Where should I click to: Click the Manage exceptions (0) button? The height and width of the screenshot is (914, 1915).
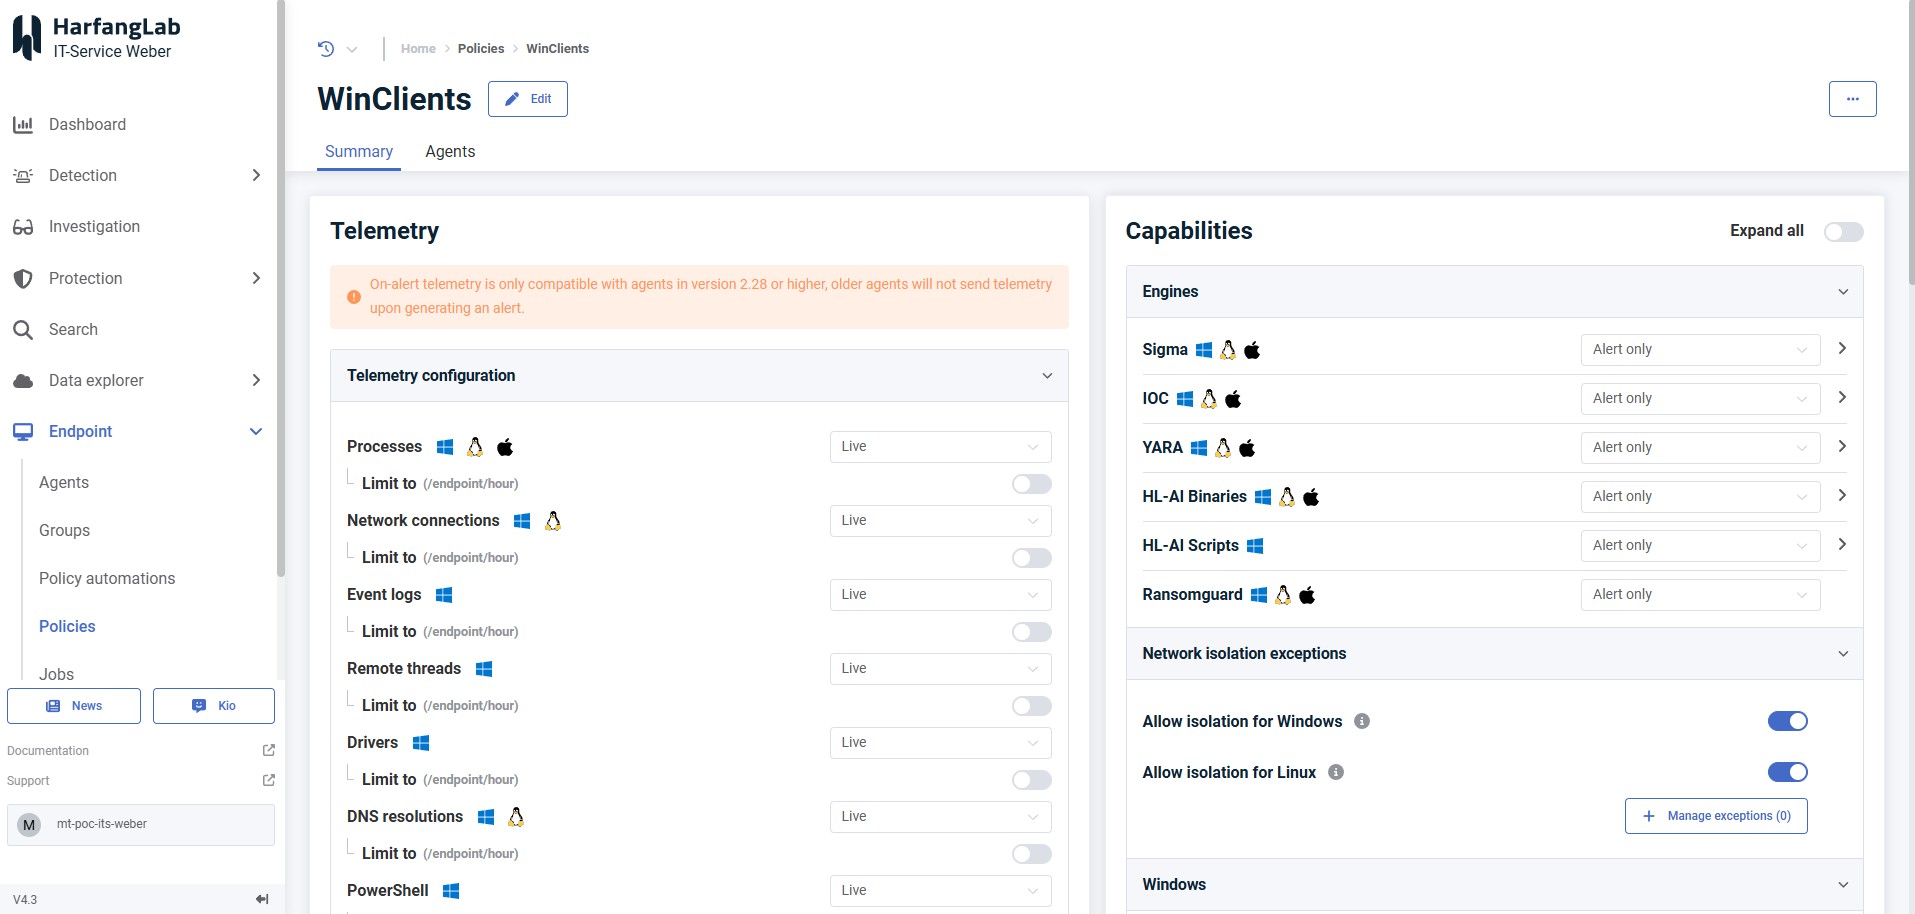pos(1716,816)
